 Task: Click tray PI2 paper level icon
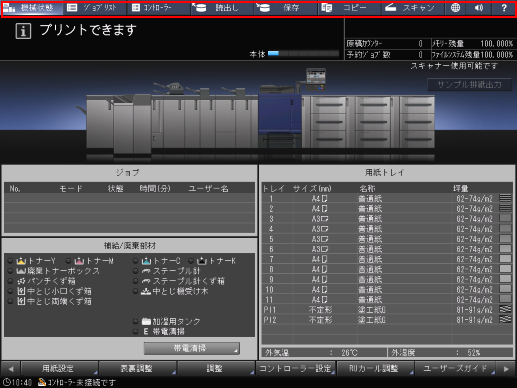point(505,319)
